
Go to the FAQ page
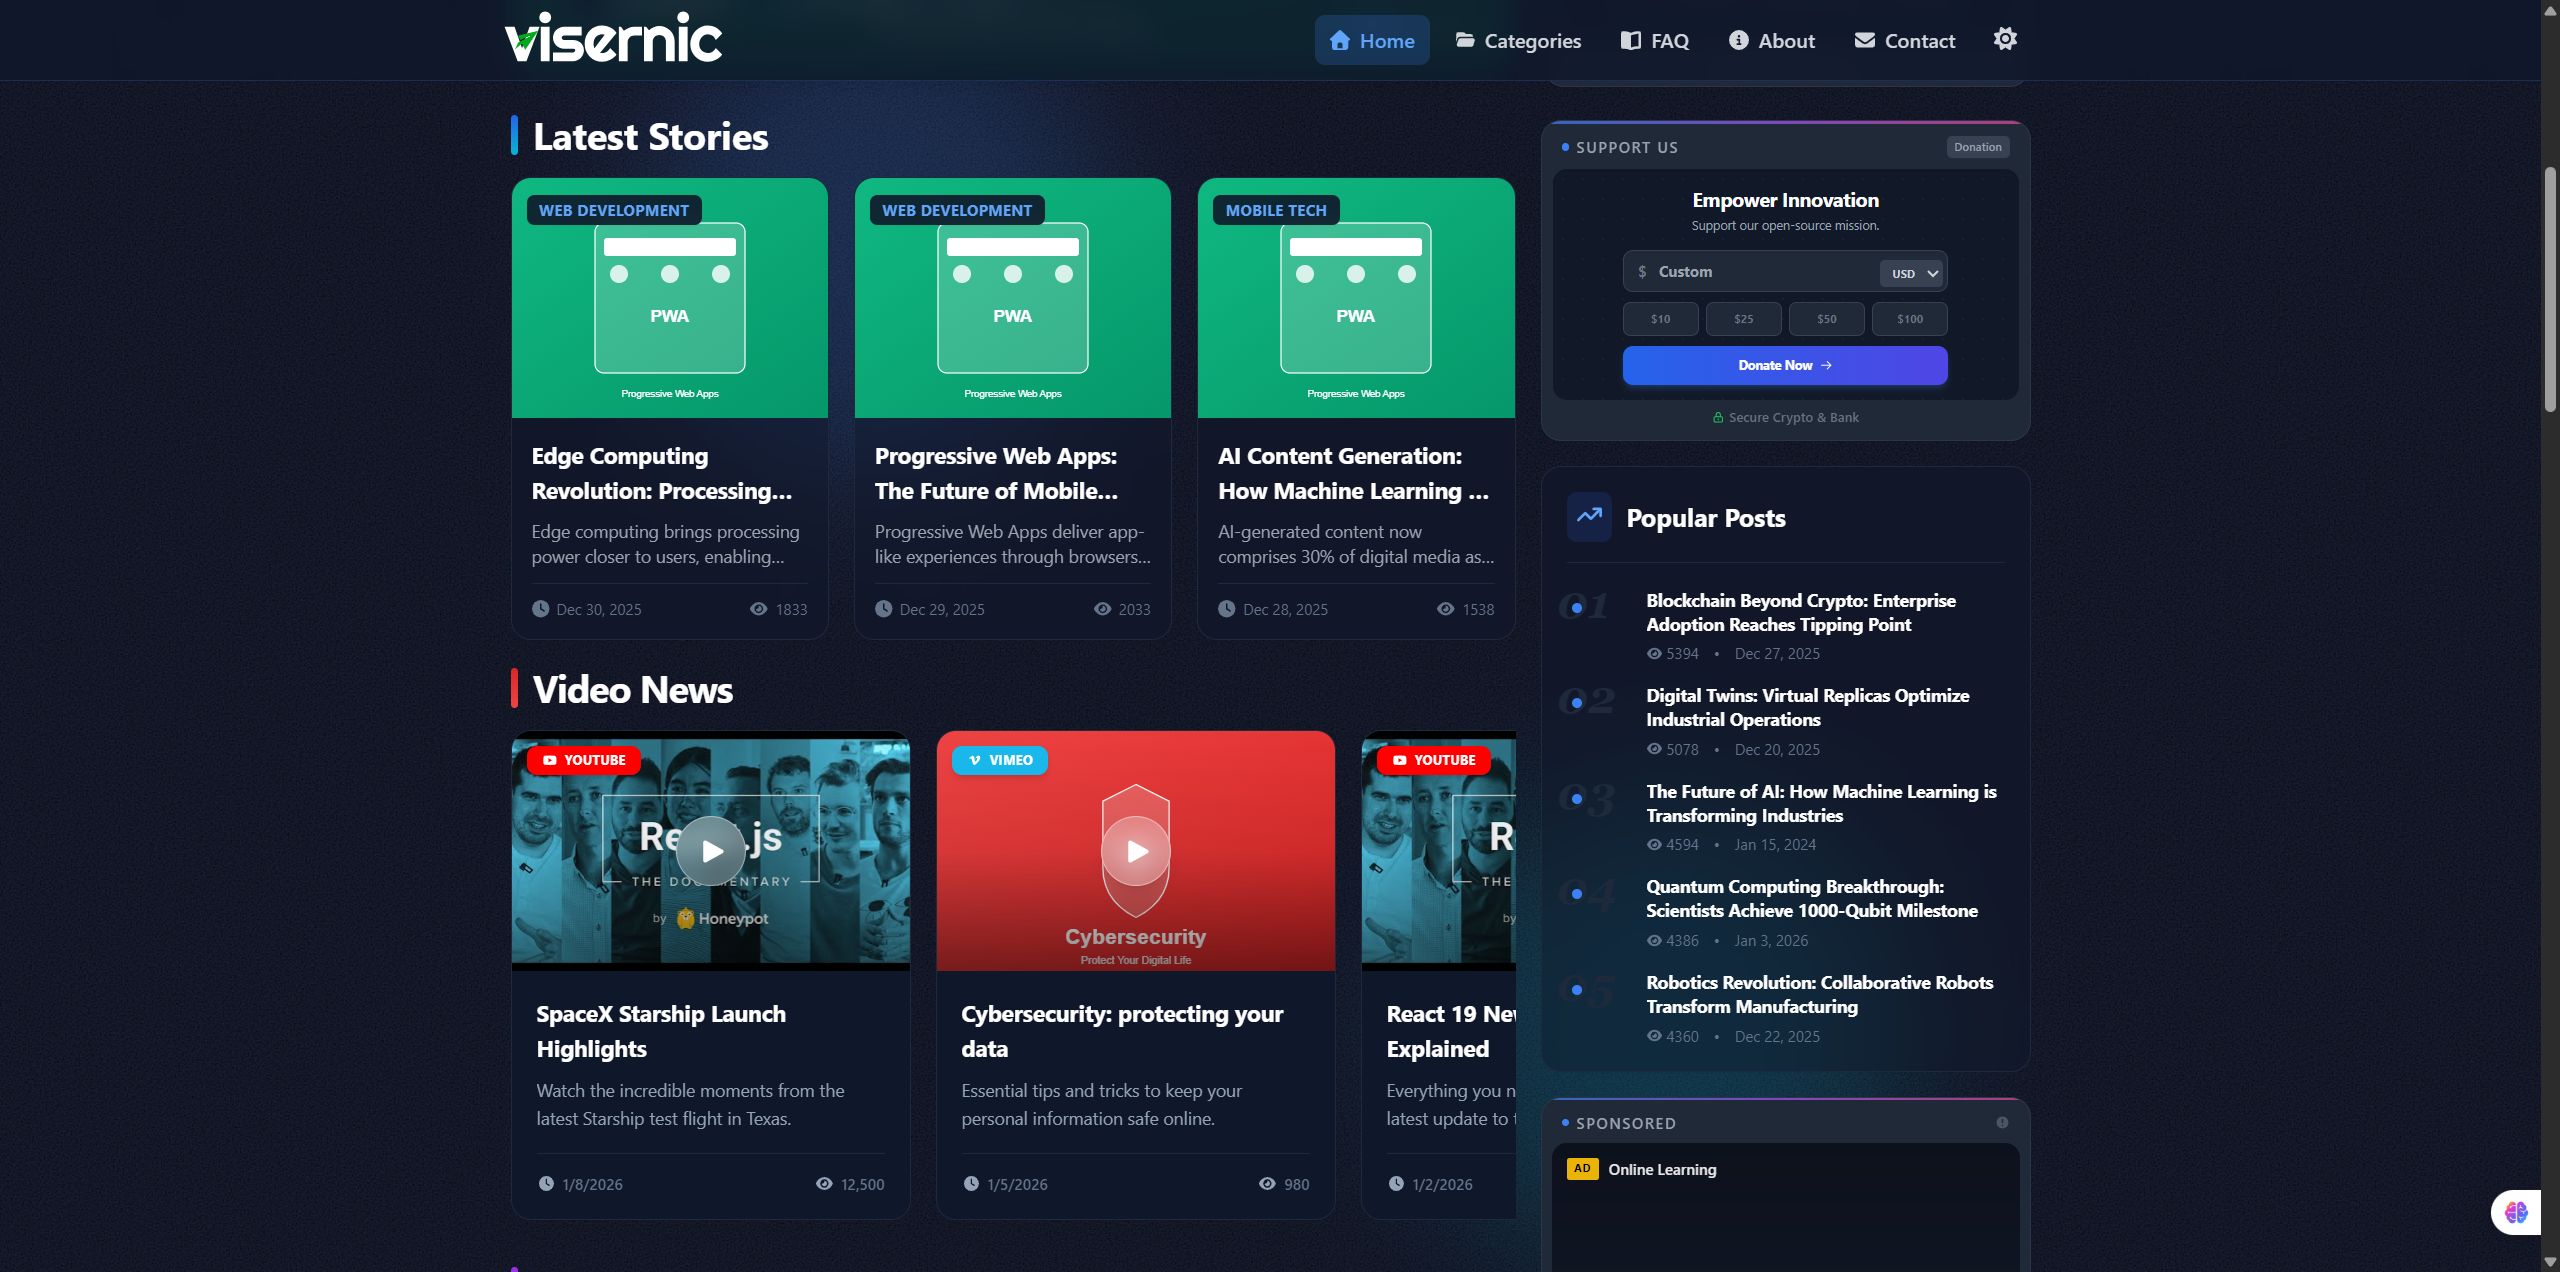tap(1655, 41)
